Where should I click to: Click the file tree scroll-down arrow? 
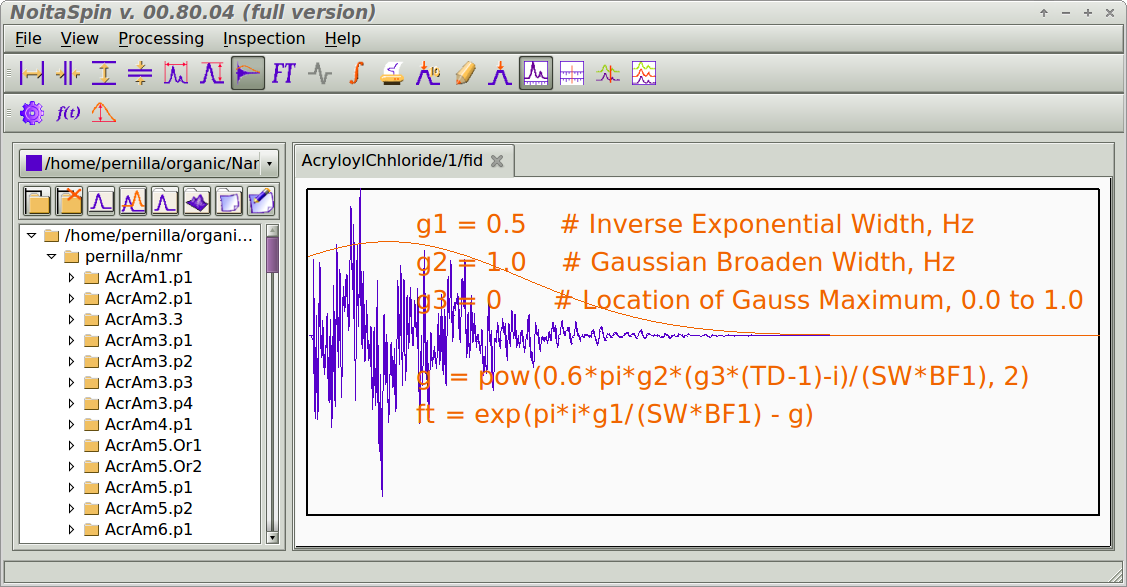(x=272, y=537)
